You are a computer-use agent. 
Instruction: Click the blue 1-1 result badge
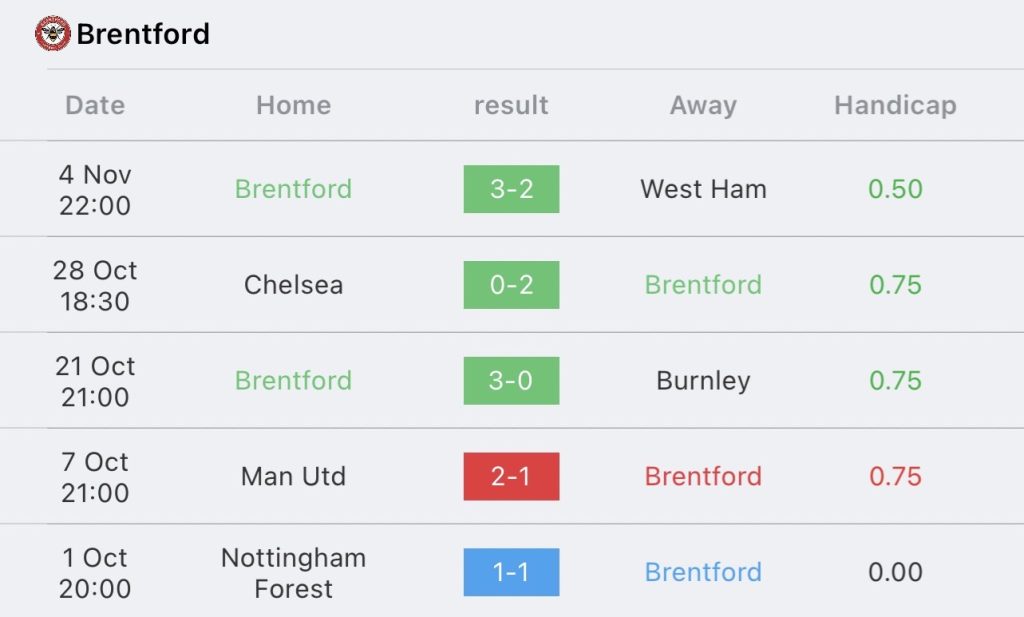(x=511, y=572)
